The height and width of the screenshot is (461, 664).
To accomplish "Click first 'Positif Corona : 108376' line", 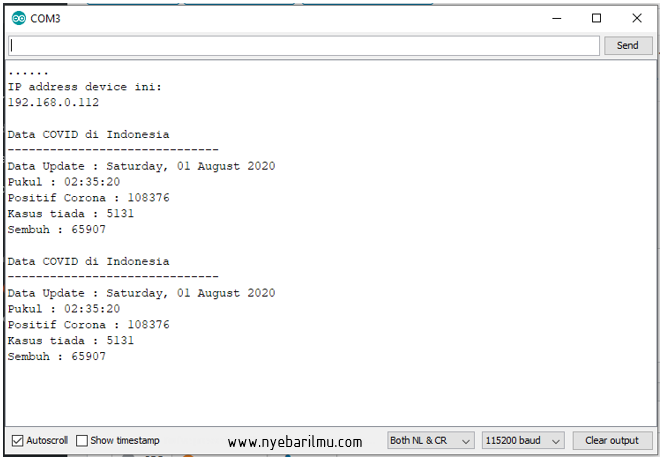I will (89, 198).
